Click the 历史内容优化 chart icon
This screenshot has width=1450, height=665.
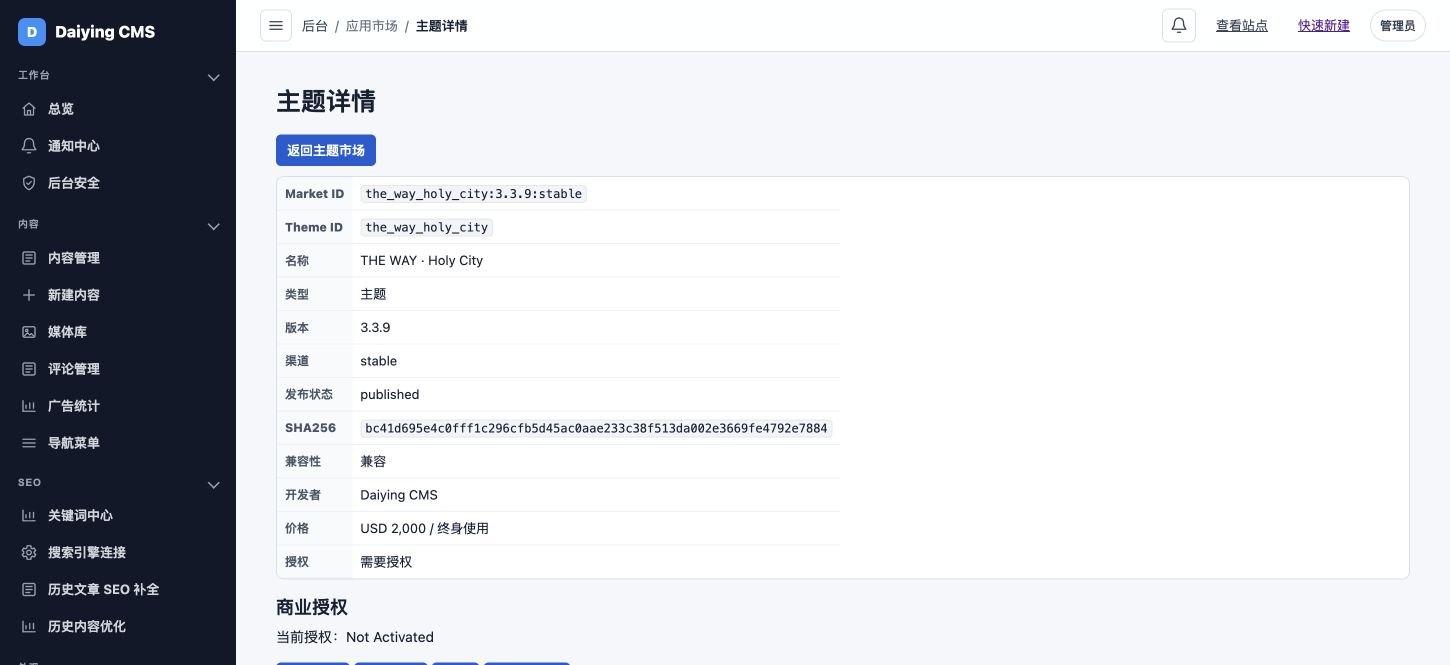[x=29, y=627]
